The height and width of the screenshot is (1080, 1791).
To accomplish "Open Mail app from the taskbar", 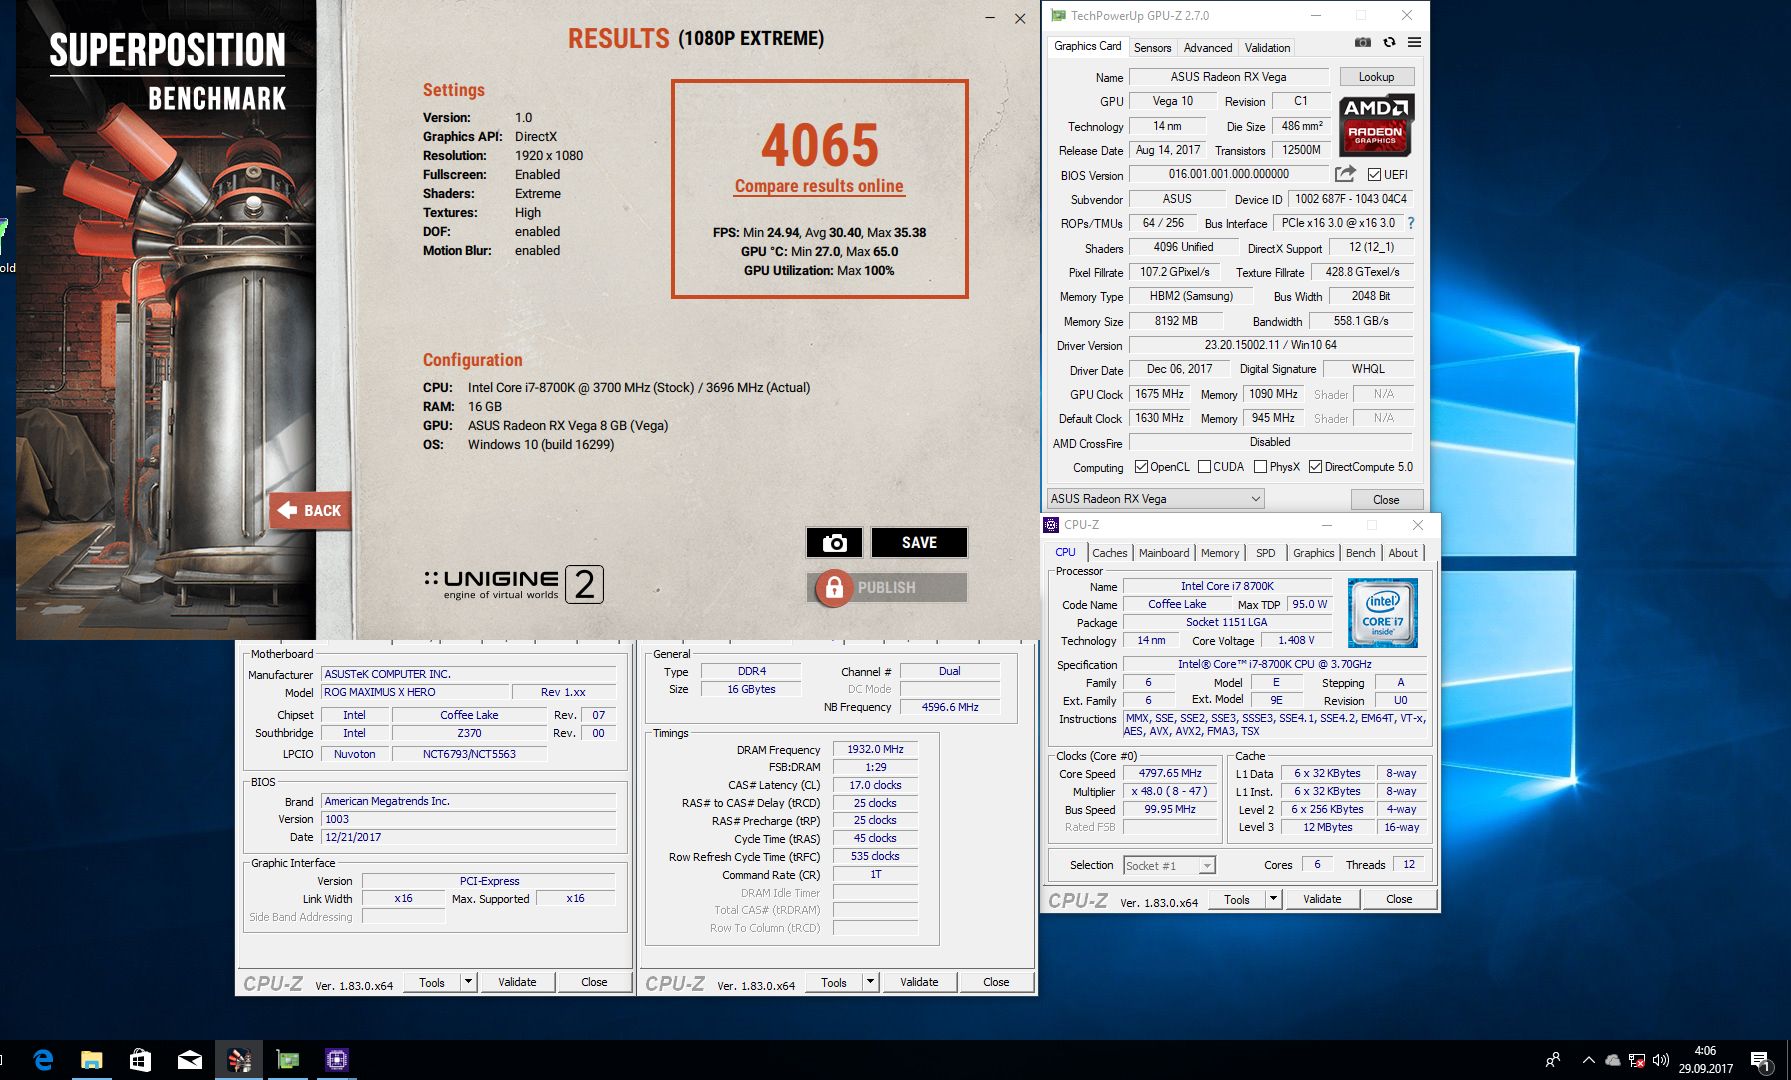I will tap(190, 1060).
